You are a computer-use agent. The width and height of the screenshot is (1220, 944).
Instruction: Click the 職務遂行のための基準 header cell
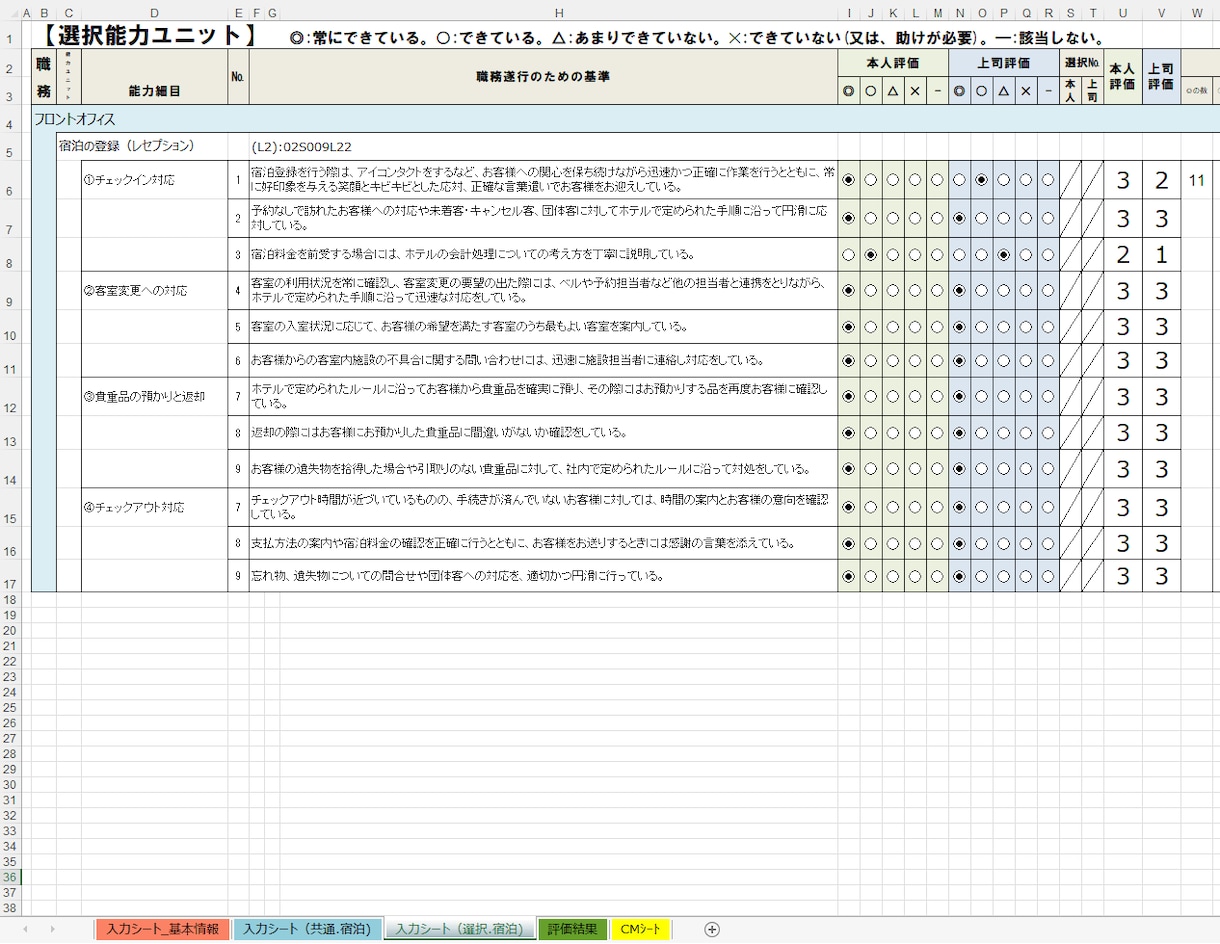click(543, 77)
